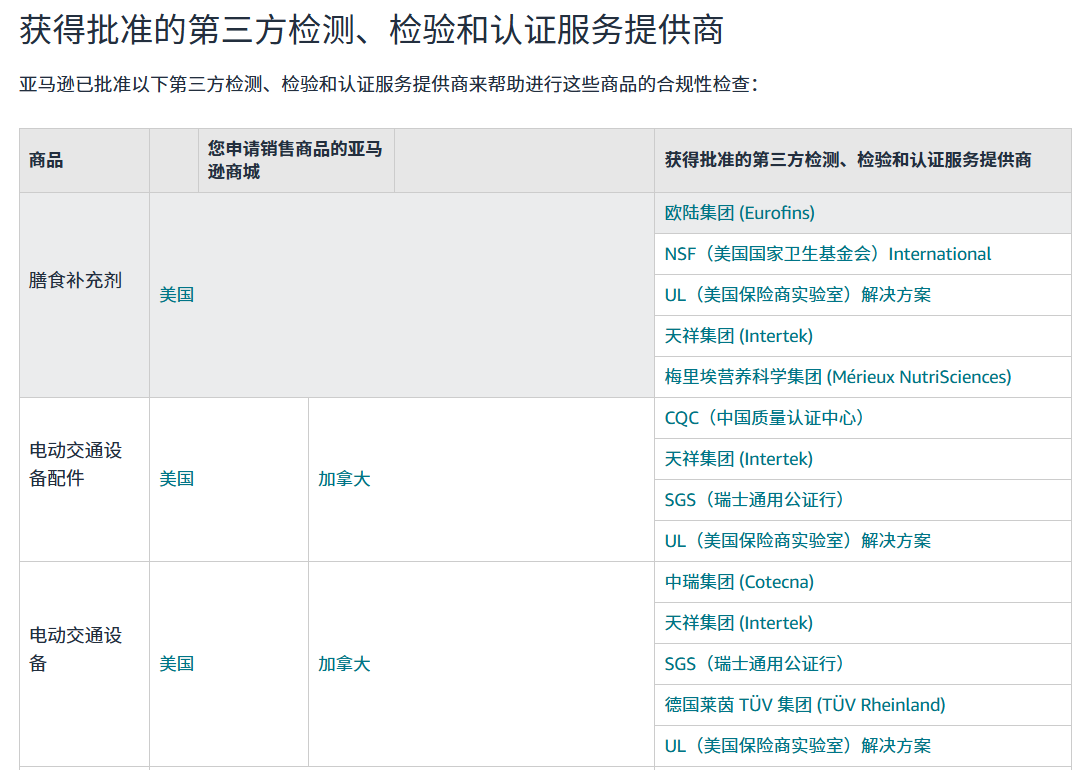Click 美国 link in 电动交通设备配件 row

point(177,480)
